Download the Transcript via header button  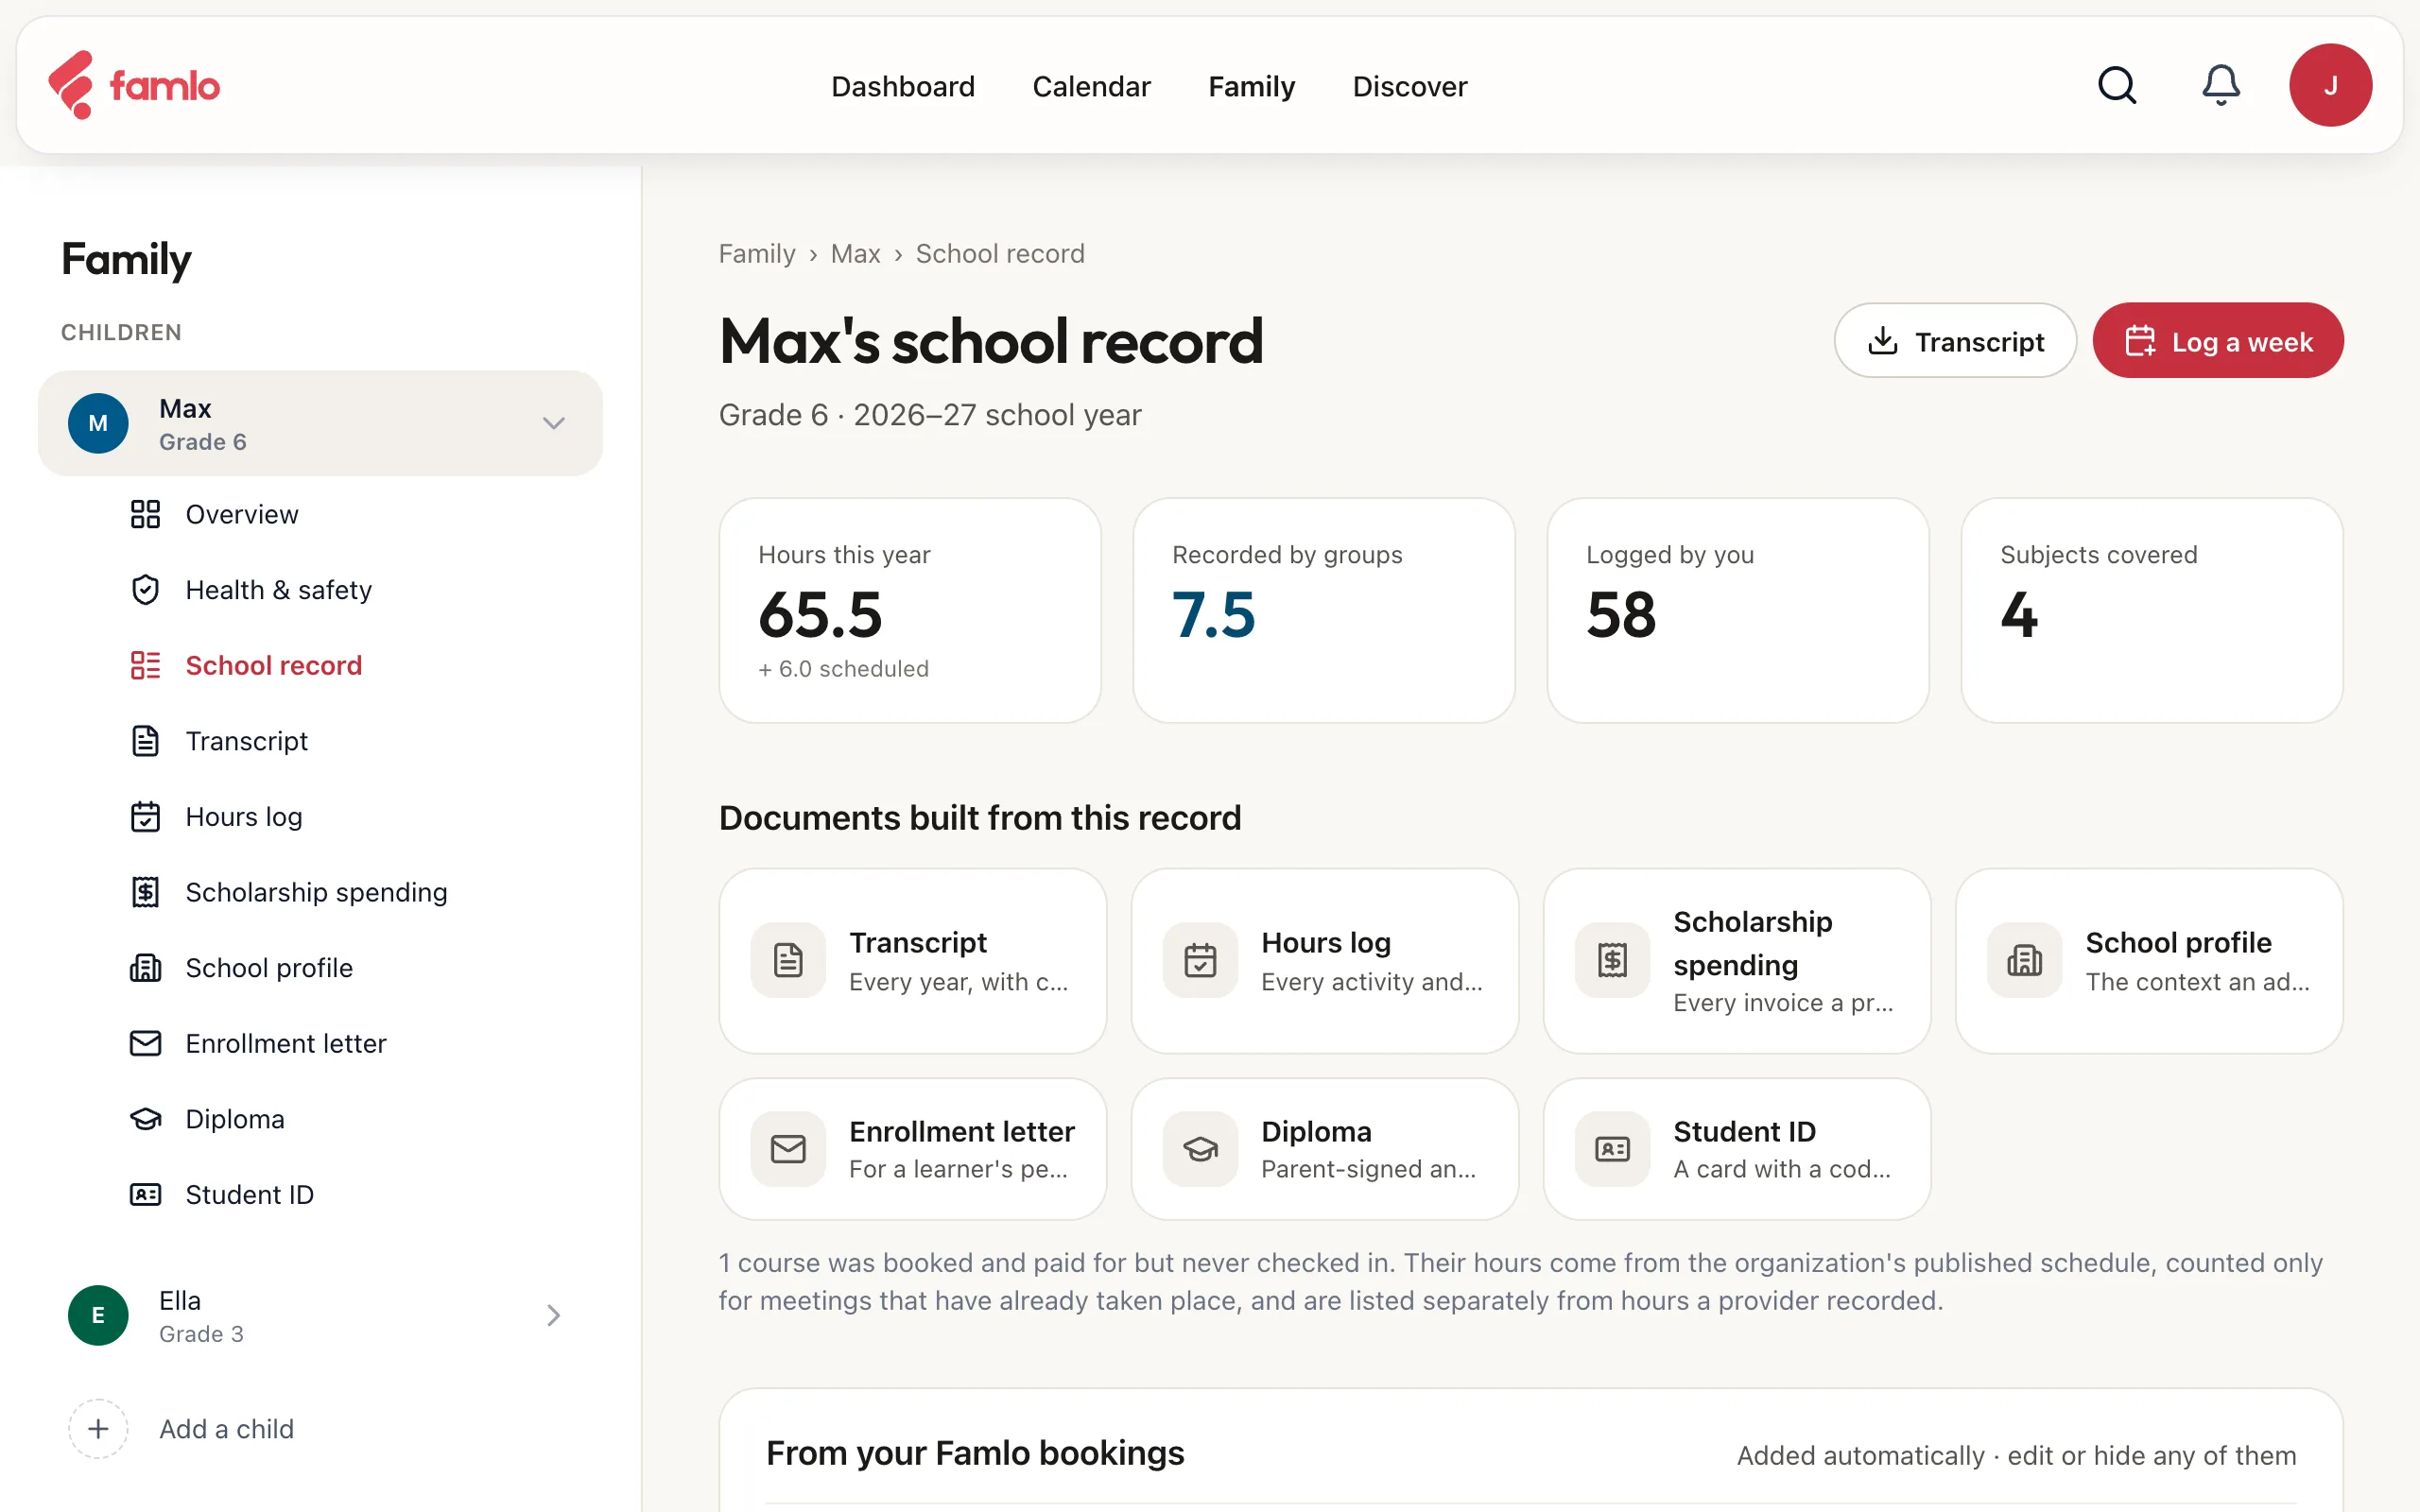pyautogui.click(x=1954, y=341)
